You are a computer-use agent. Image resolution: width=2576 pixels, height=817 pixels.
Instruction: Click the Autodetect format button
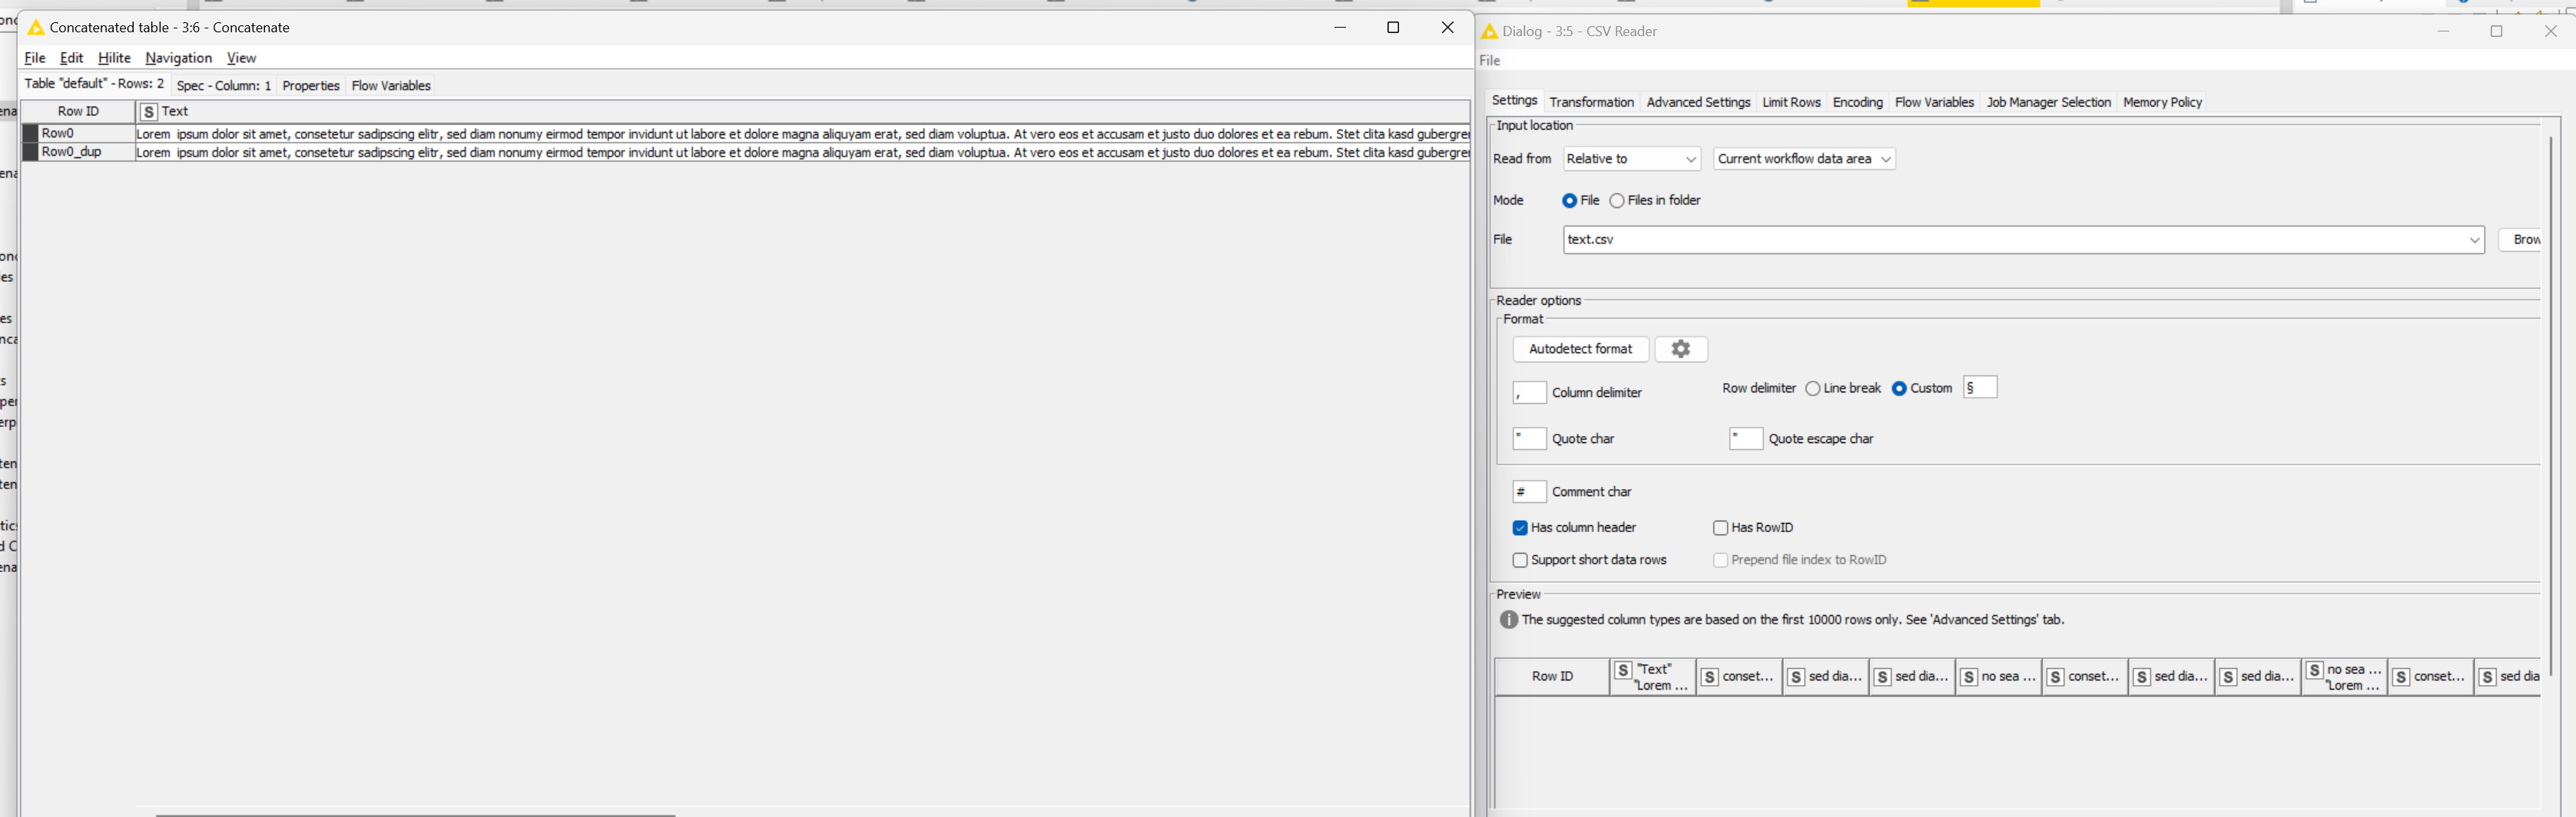[x=1580, y=349]
